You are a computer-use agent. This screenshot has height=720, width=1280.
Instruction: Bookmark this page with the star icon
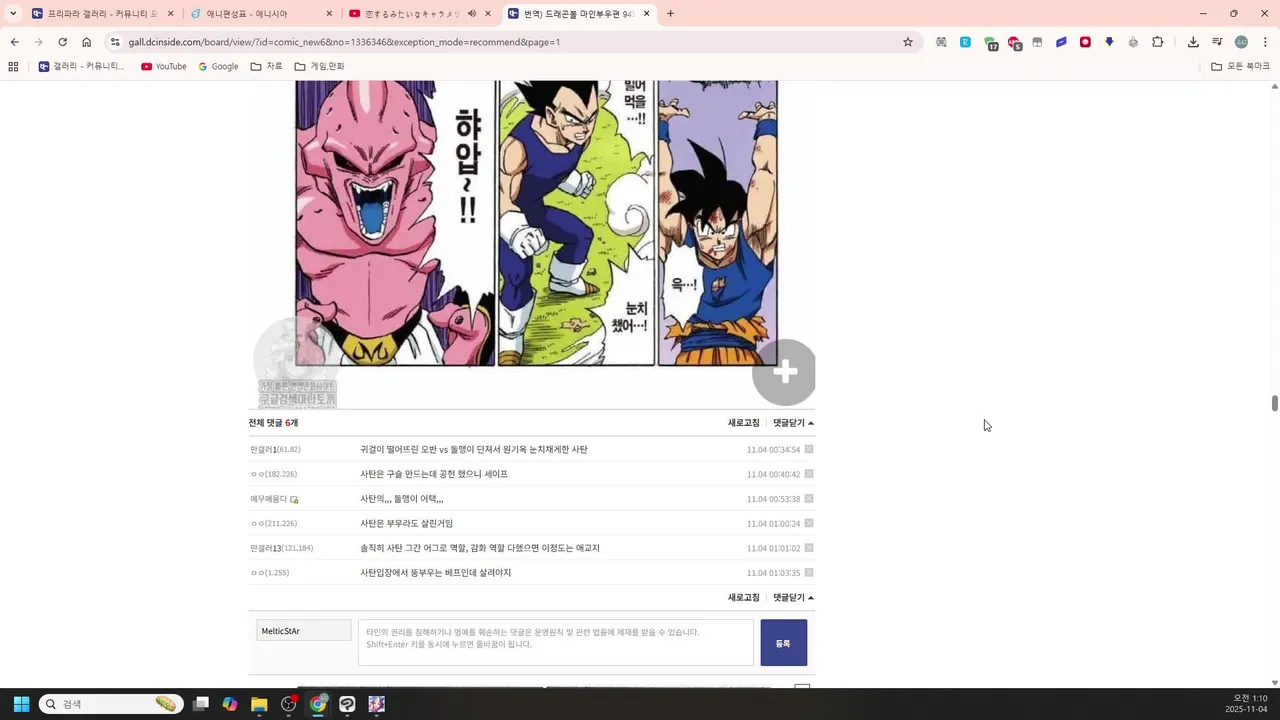[908, 42]
